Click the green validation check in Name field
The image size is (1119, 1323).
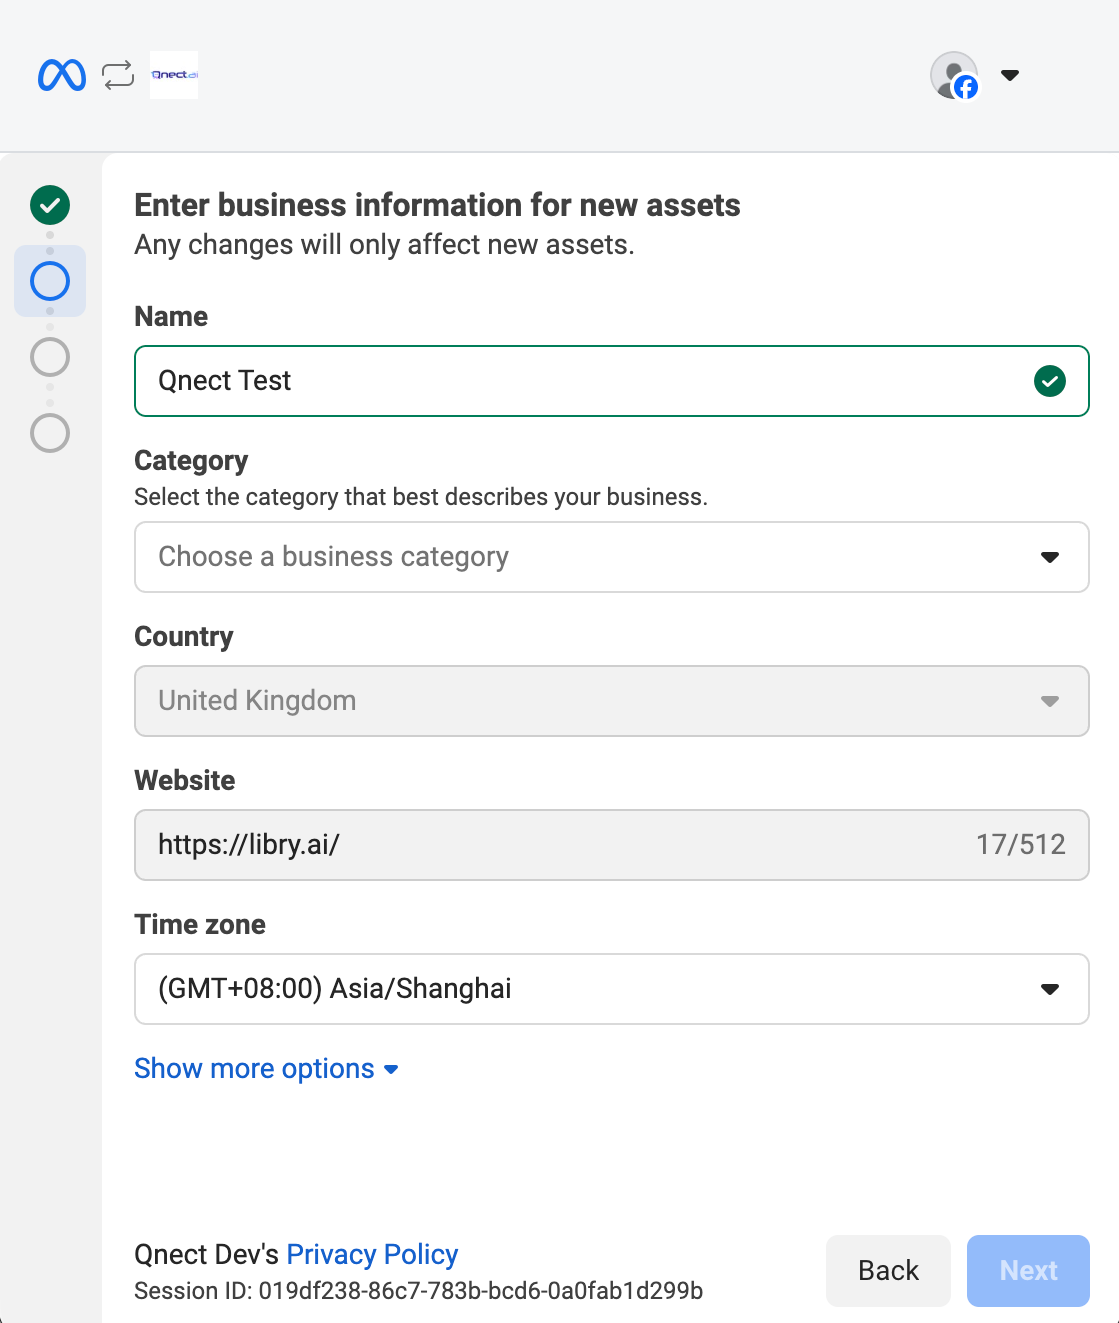(x=1050, y=381)
